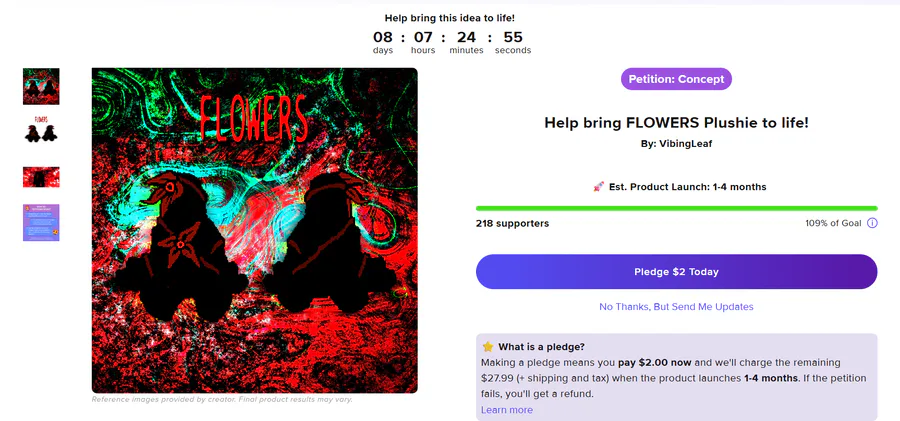The image size is (900, 421).
Task: Click the star icon beside What is a pledge
Action: tap(488, 346)
